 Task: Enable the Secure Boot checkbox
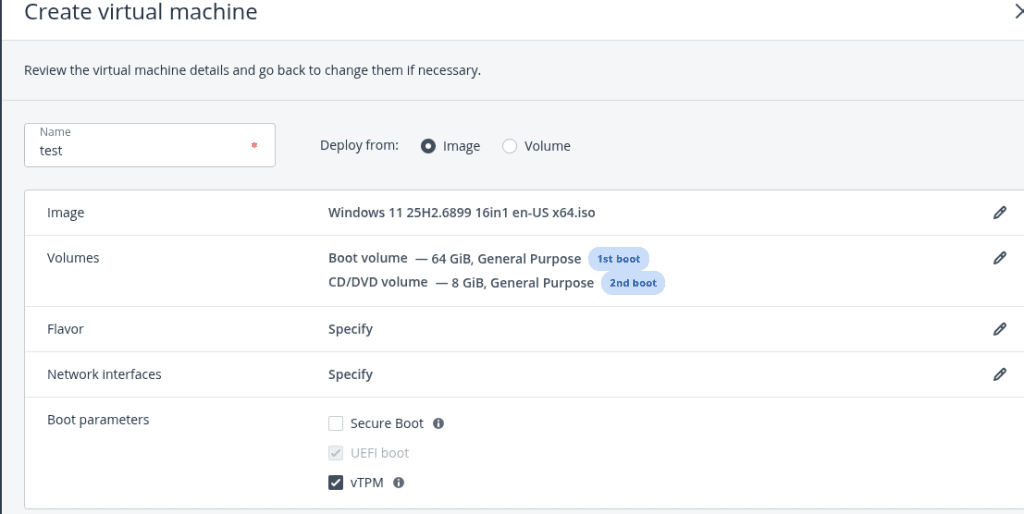click(x=336, y=424)
